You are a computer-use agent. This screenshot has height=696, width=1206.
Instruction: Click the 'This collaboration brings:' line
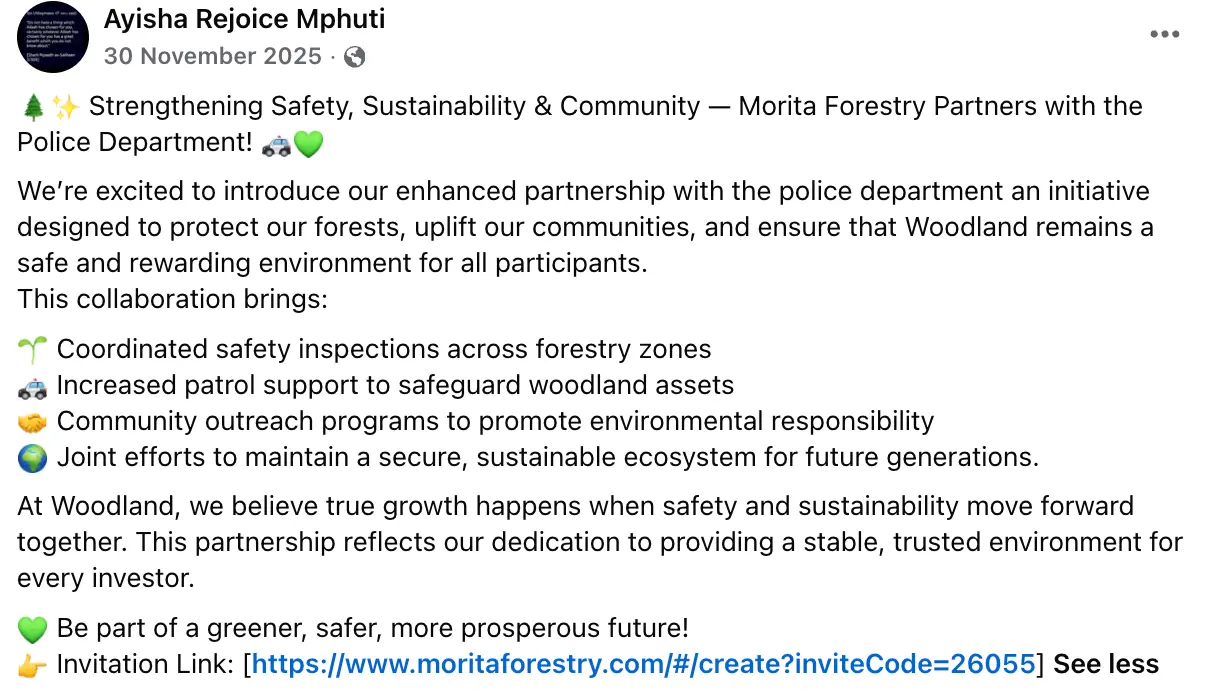click(173, 299)
